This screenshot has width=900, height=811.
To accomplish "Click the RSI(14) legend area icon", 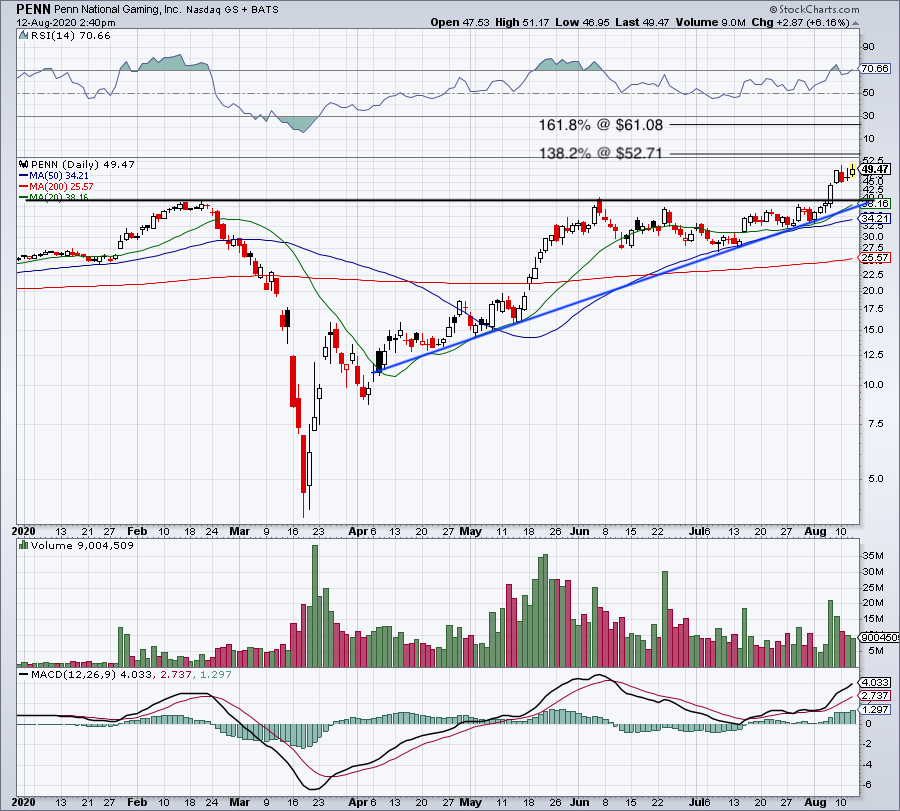I will coord(23,36).
